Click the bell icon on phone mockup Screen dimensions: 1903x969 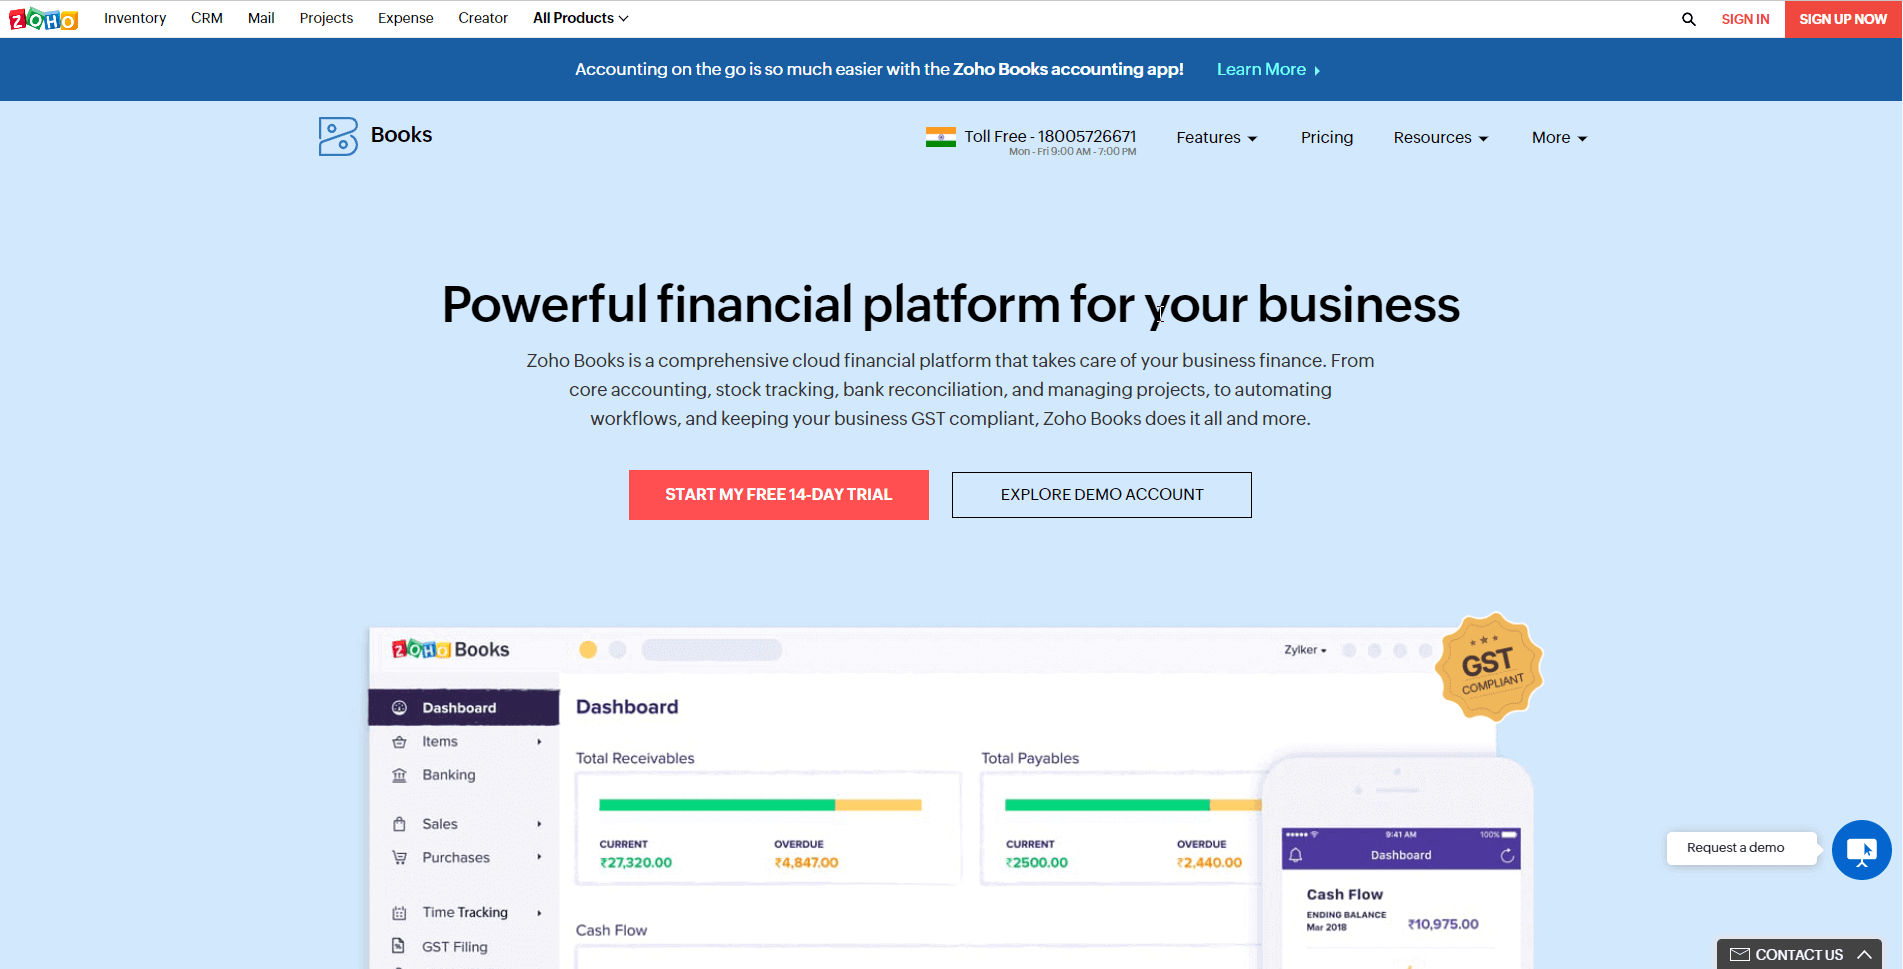click(x=1296, y=855)
